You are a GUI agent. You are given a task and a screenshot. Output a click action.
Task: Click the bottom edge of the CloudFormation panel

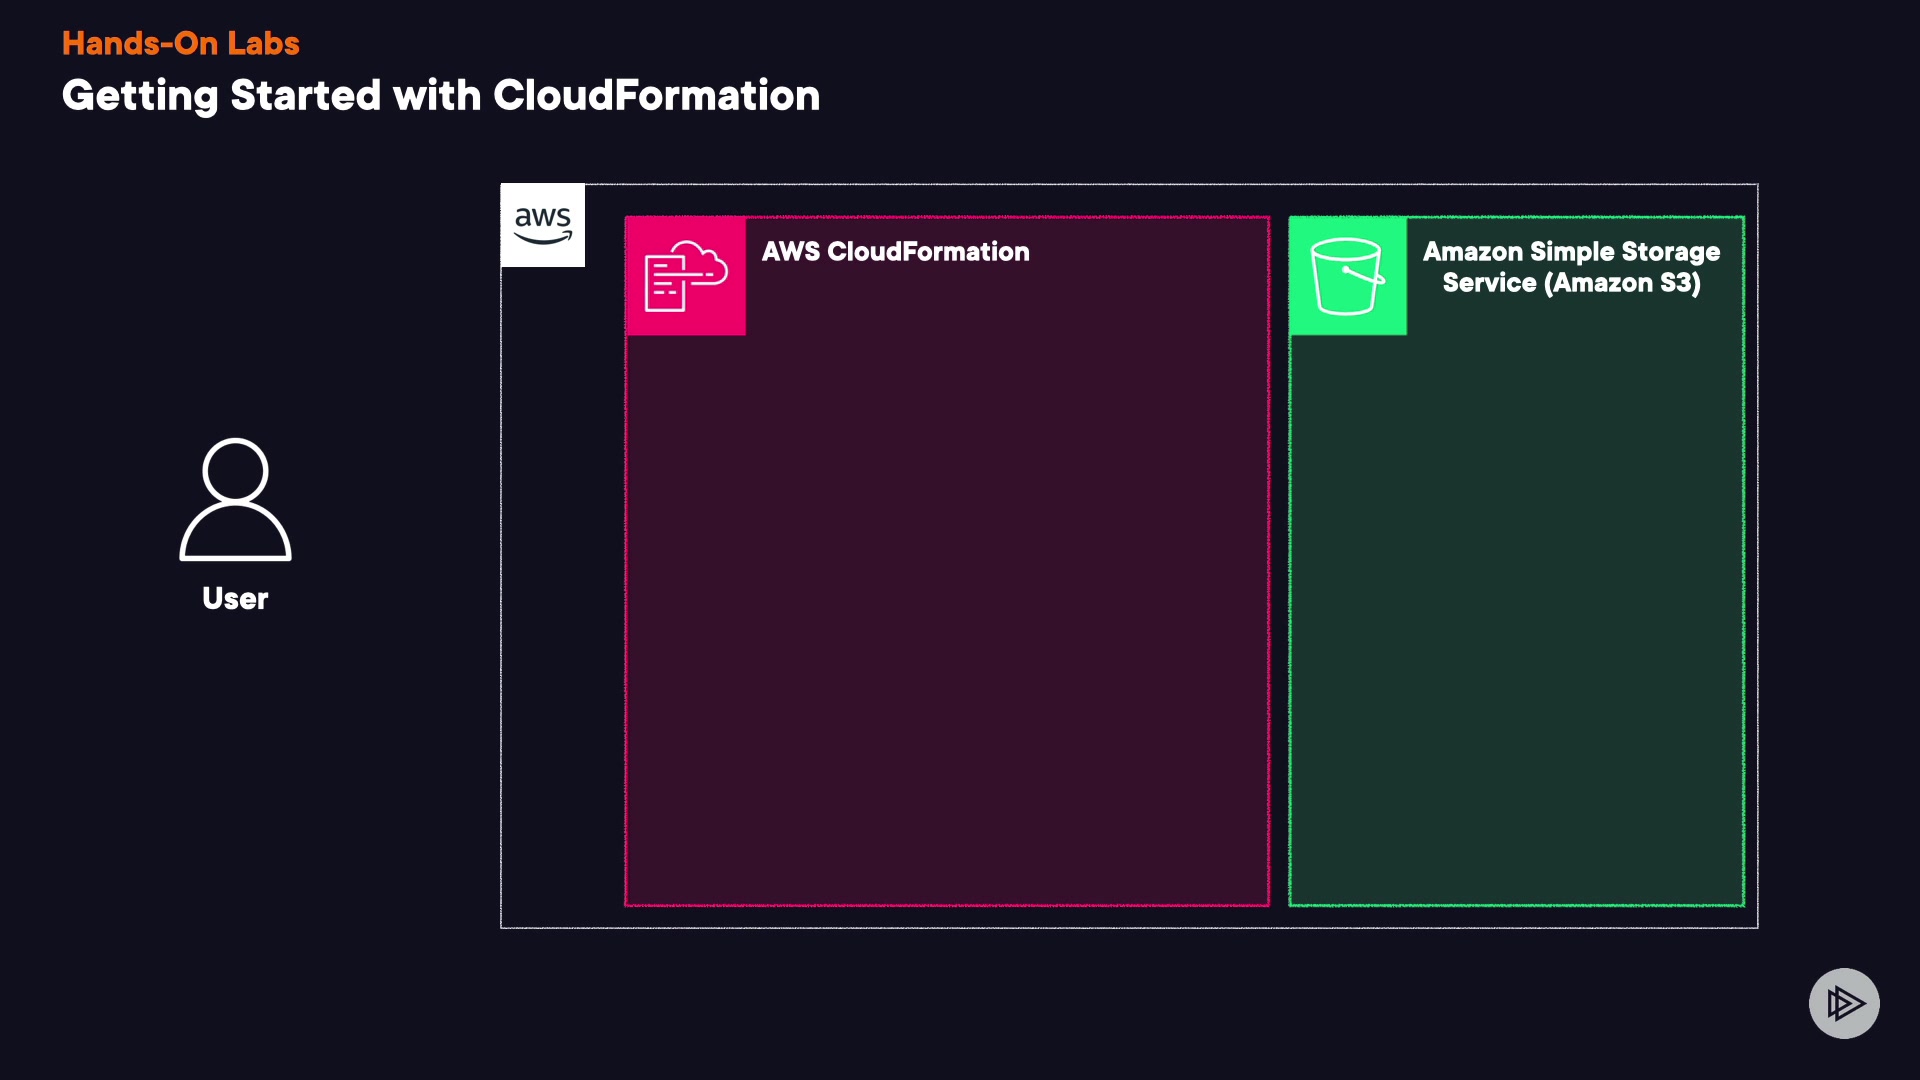tap(946, 905)
